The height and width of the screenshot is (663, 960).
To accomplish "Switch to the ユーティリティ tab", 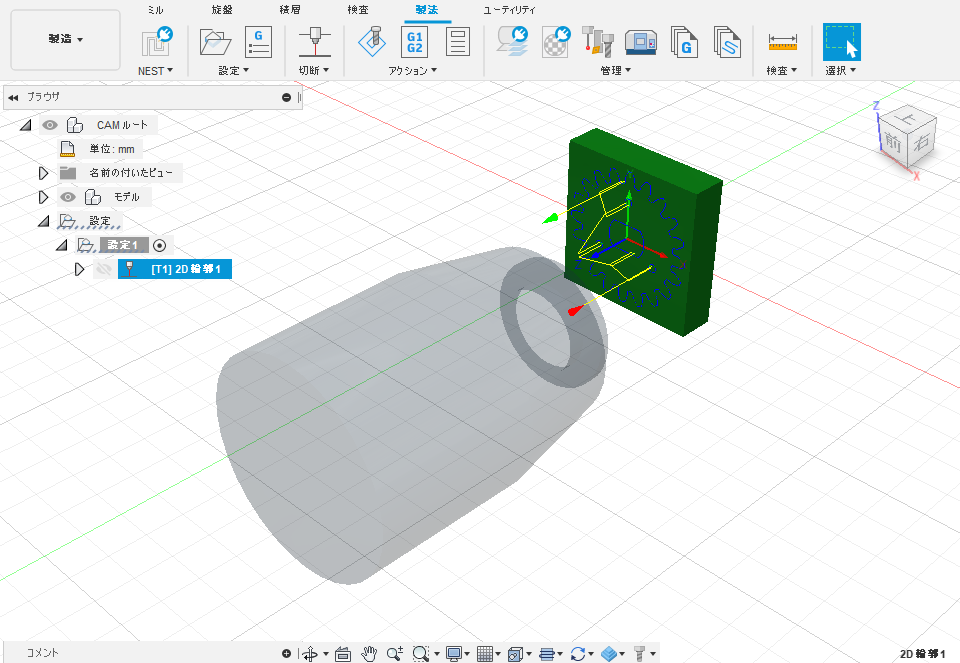I will coord(509,10).
